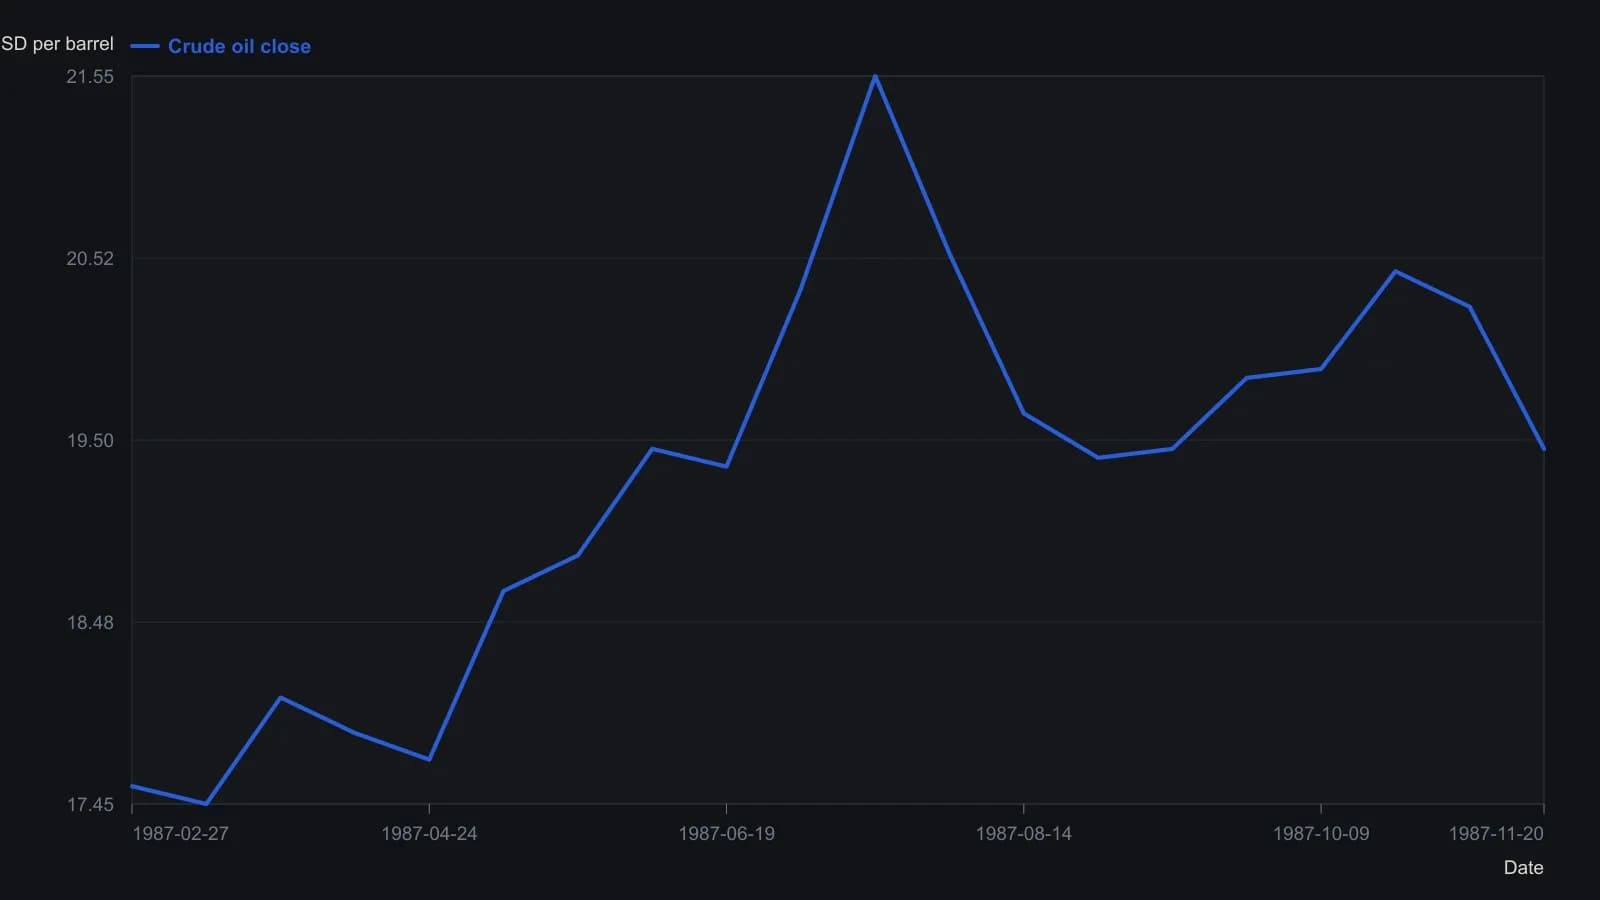Click the 18.48 y-axis label
Screen dimensions: 1600x900
coord(90,623)
